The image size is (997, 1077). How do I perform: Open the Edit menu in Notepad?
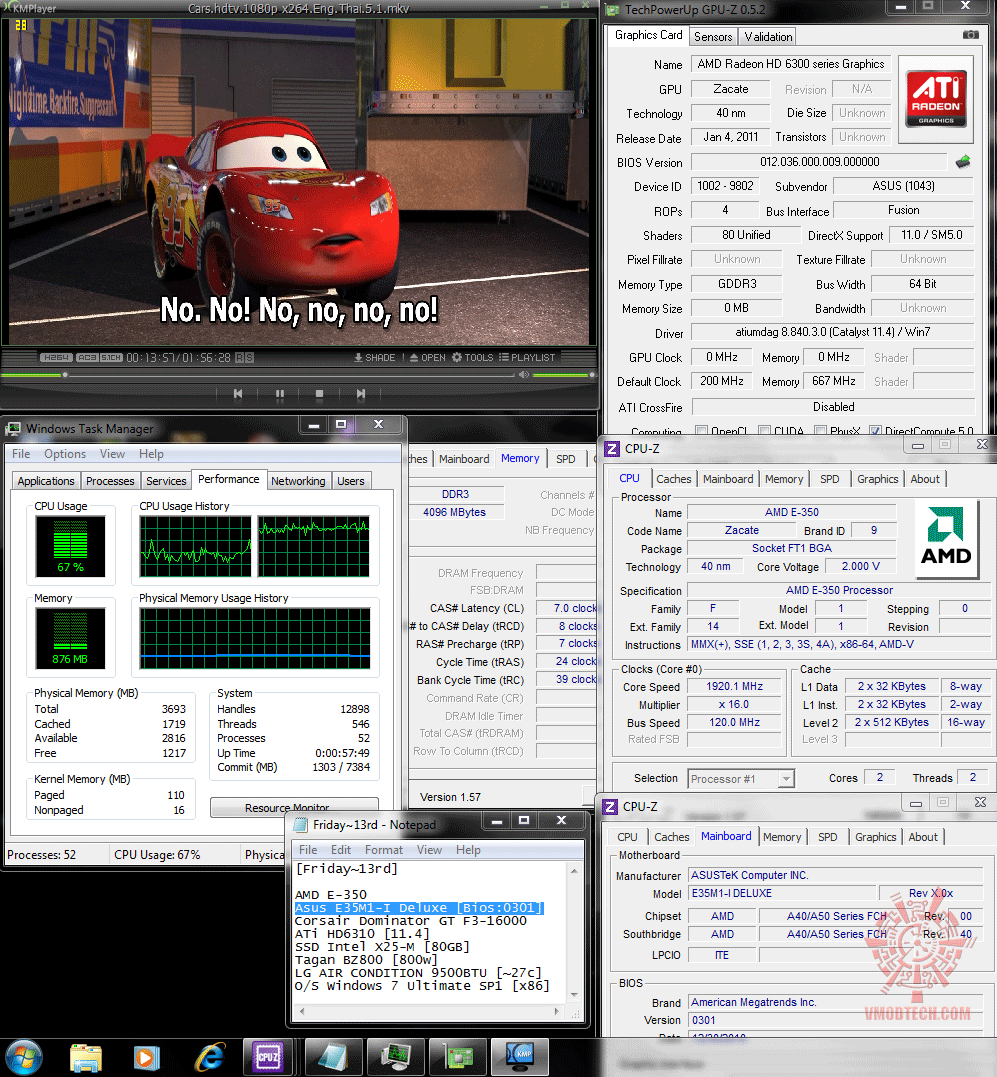(x=341, y=850)
